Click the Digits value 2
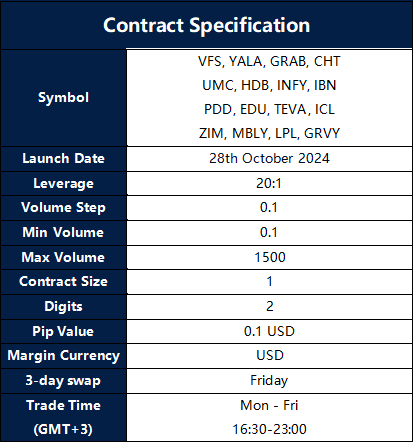The image size is (413, 442). tap(269, 307)
